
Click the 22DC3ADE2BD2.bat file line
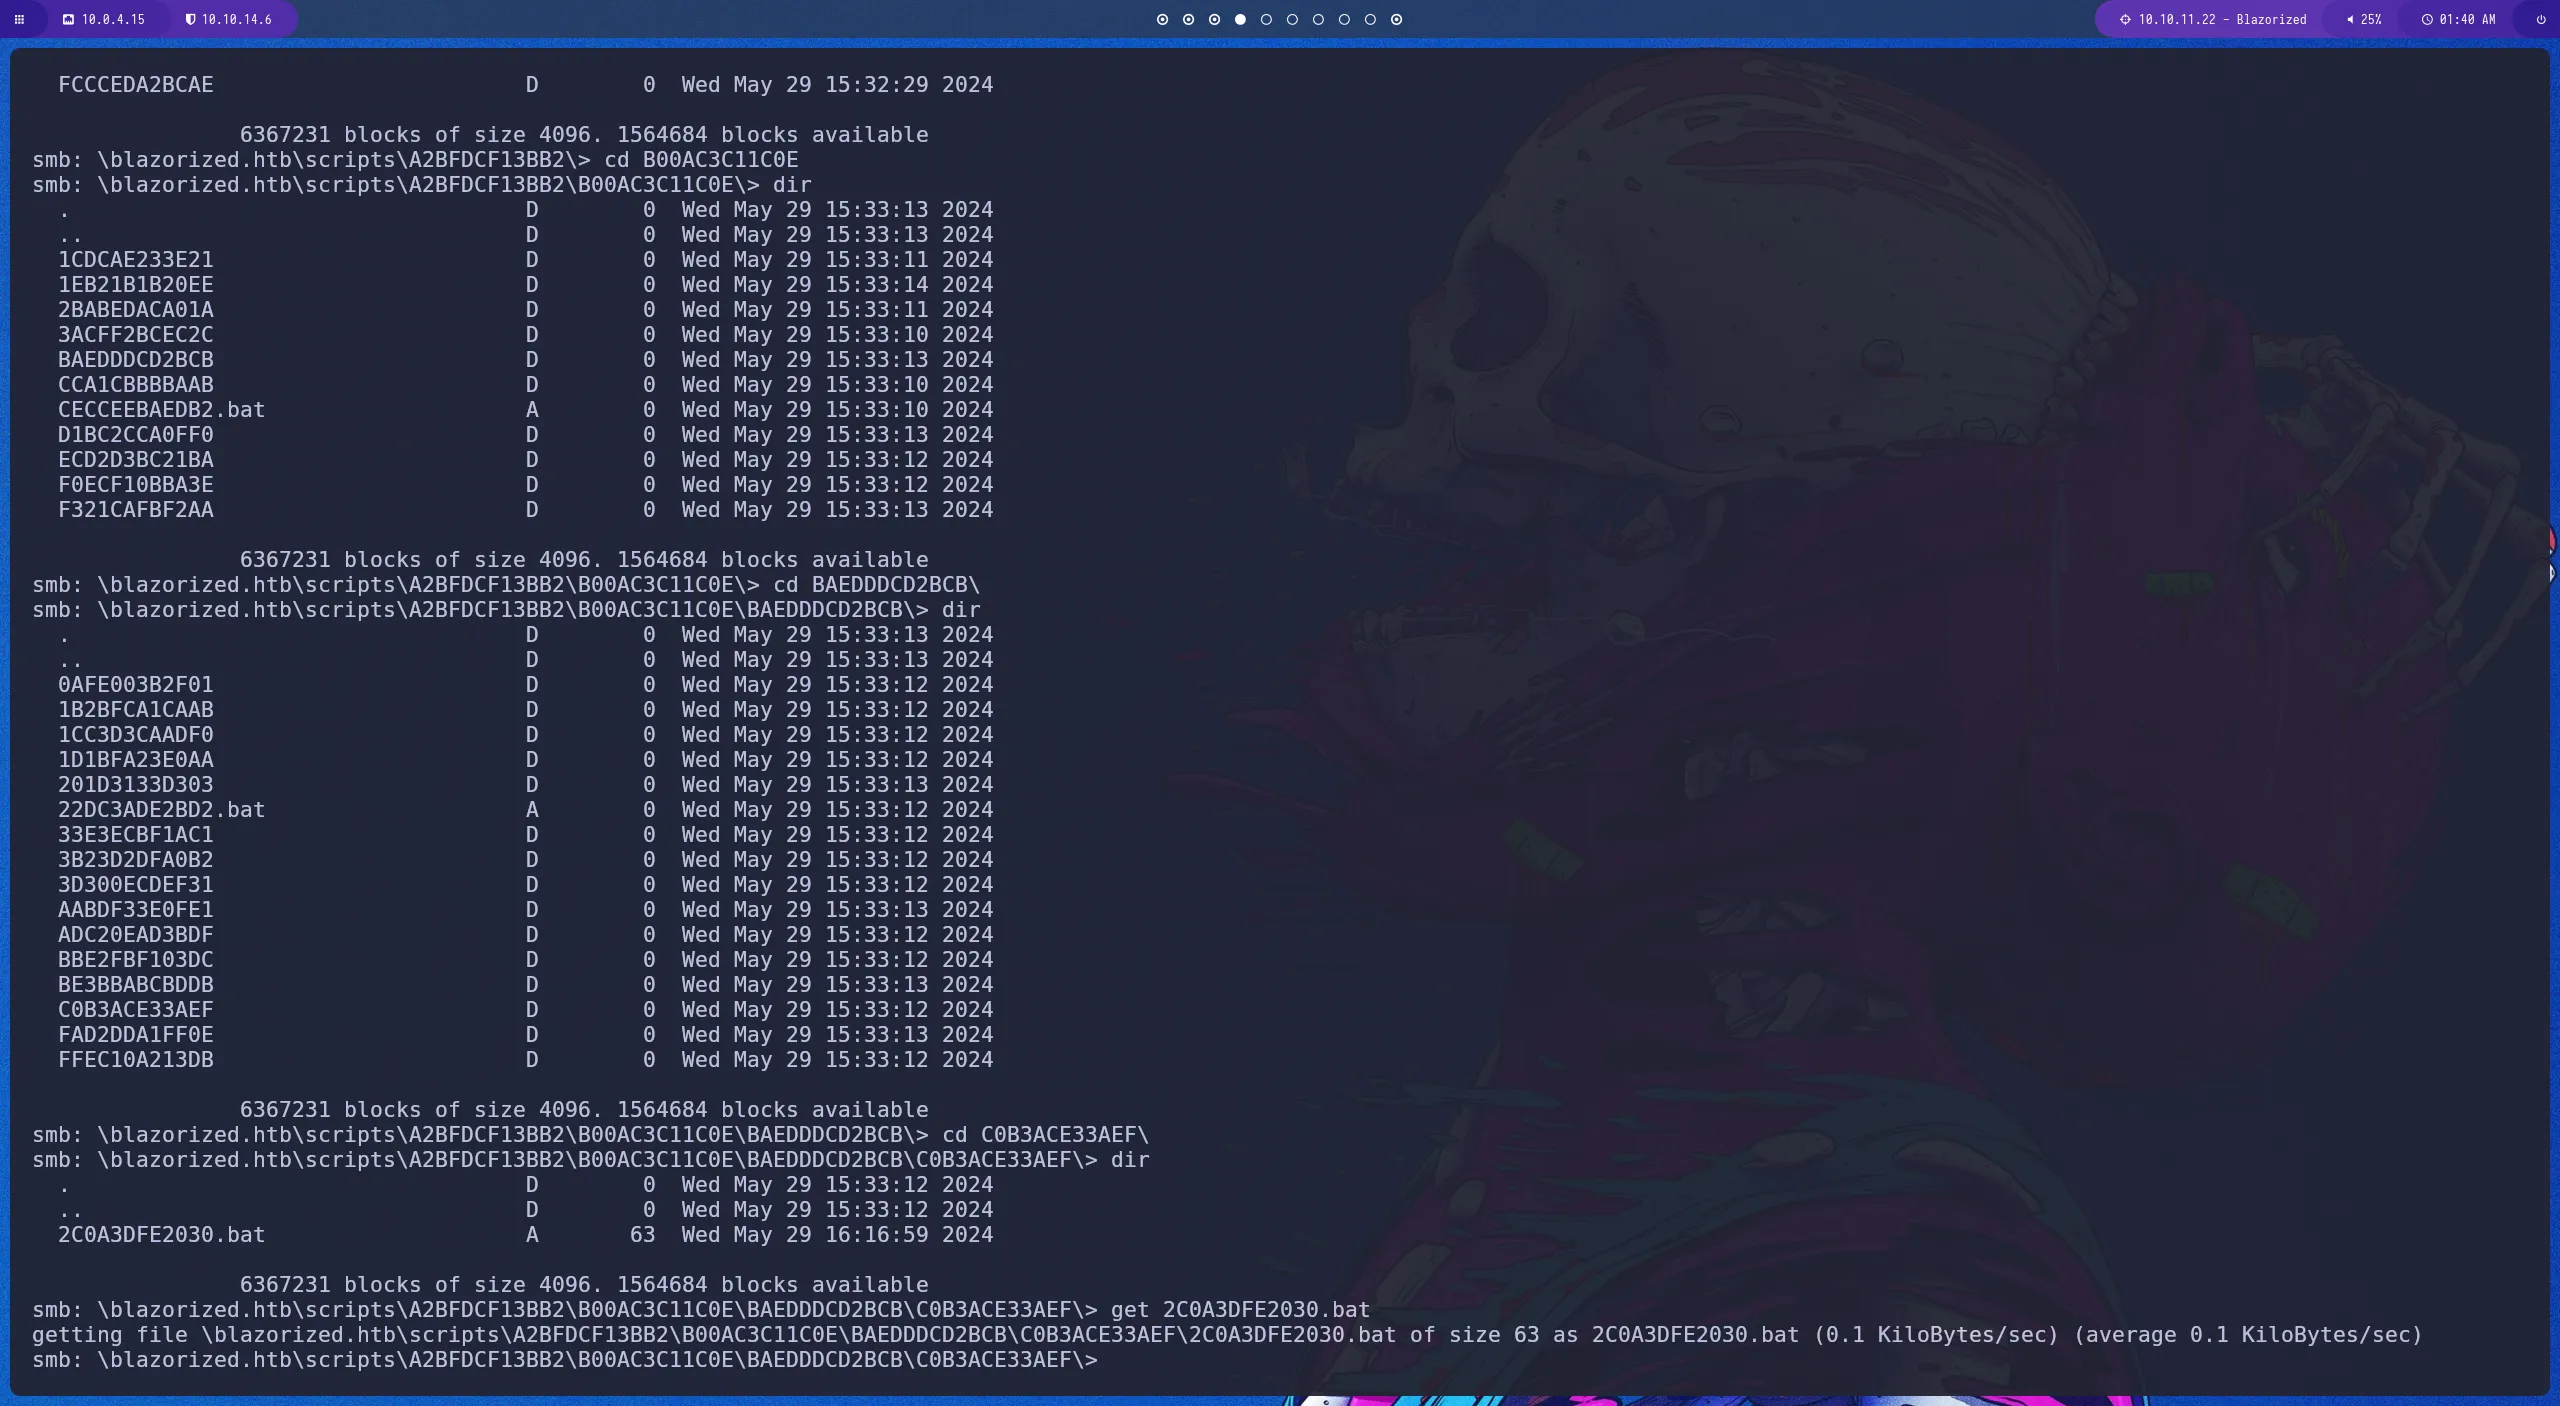[161, 810]
